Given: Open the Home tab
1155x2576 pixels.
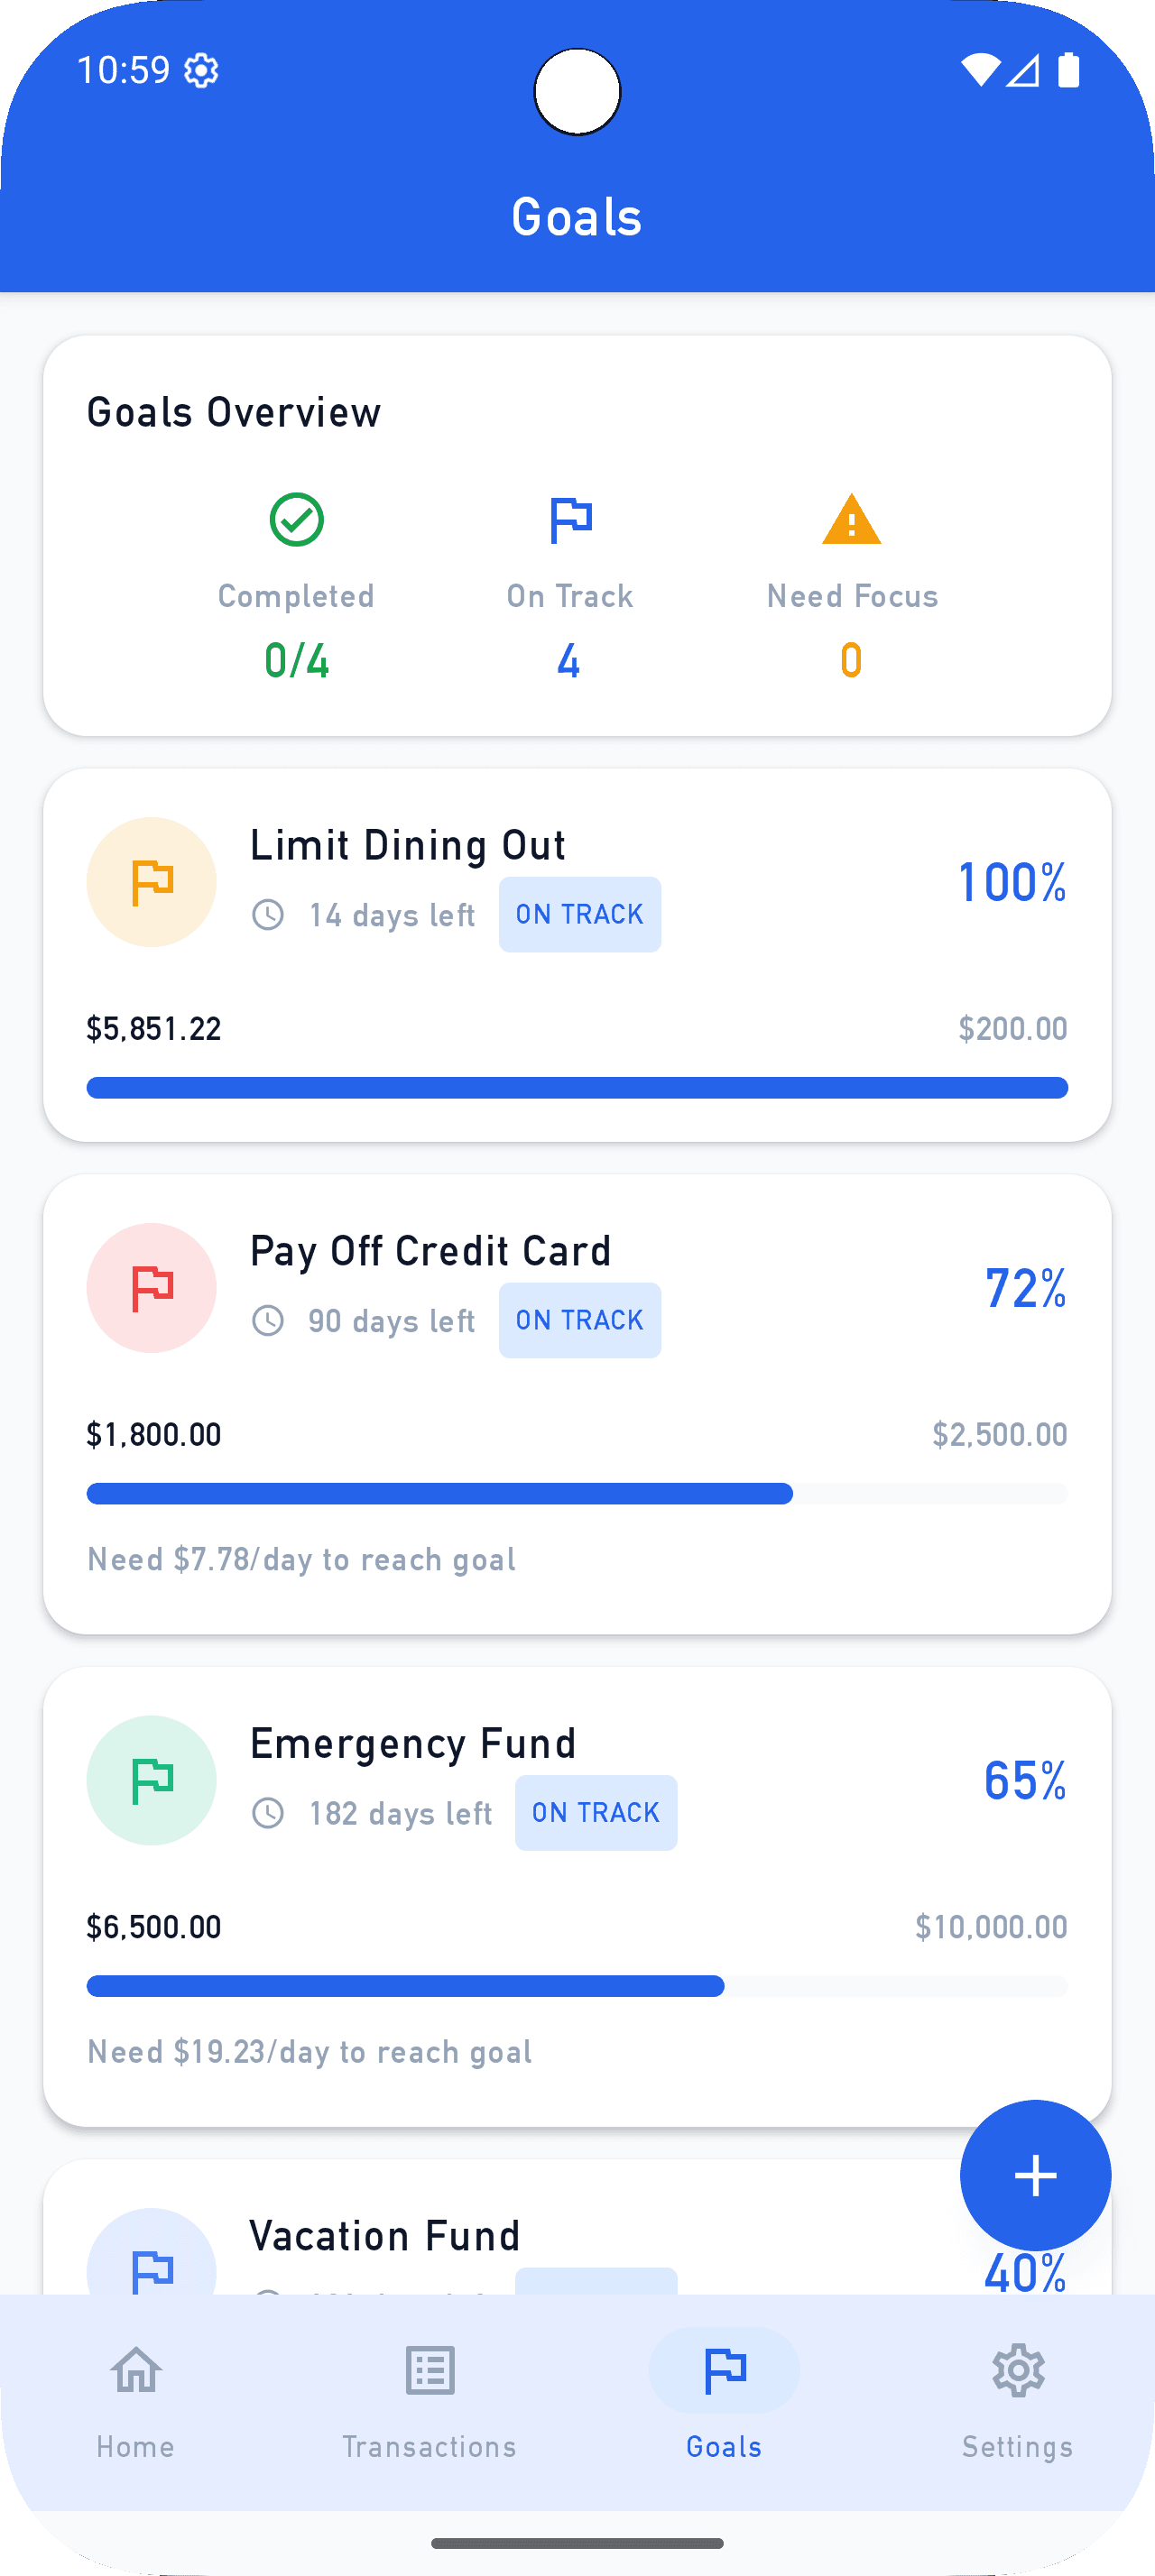Looking at the screenshot, I should [136, 2400].
